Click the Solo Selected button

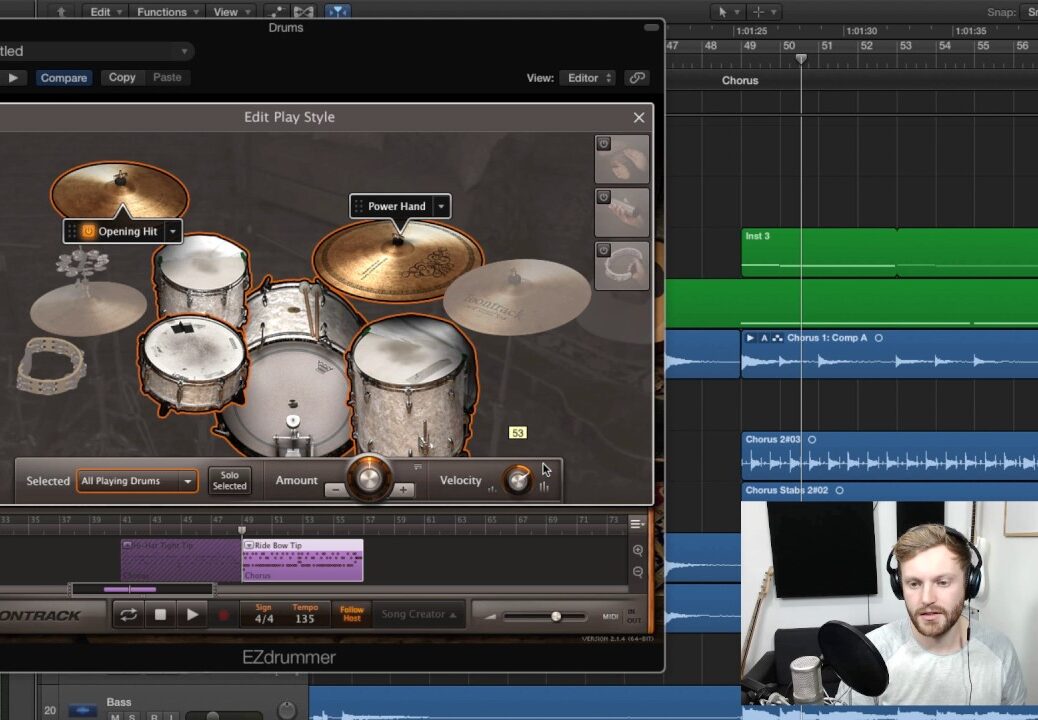coord(230,480)
